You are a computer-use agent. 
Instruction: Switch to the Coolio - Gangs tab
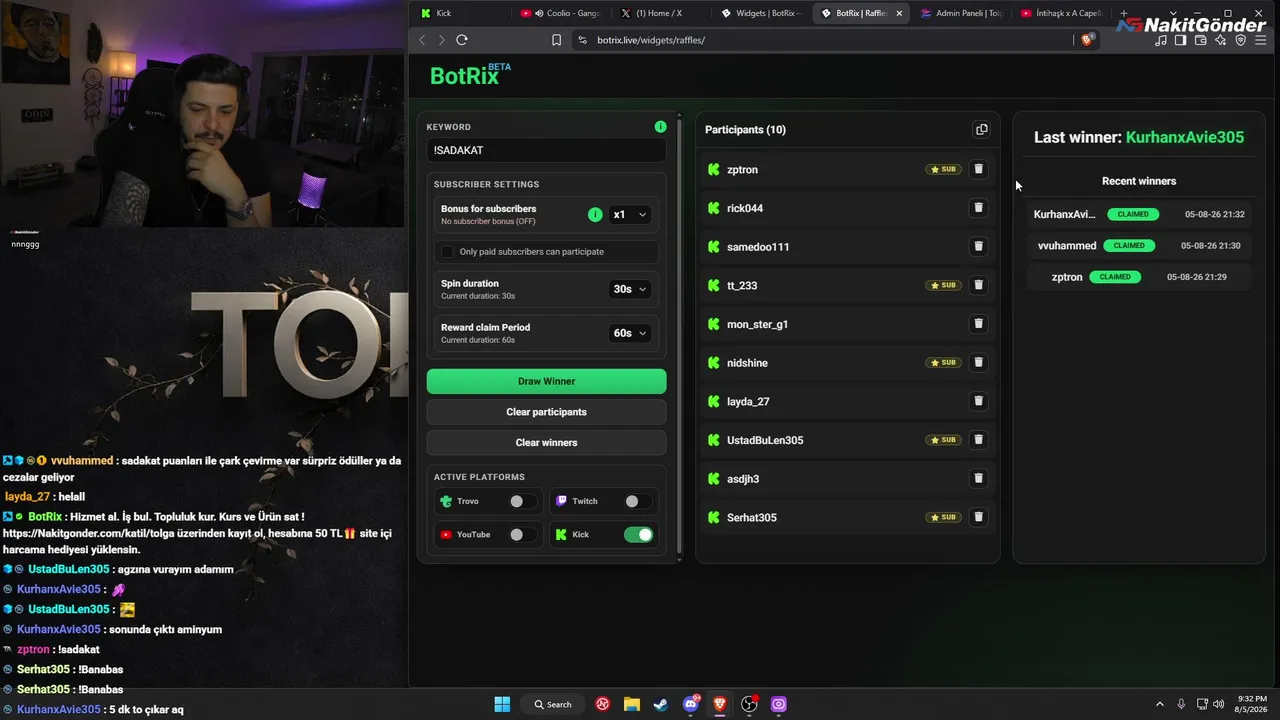click(559, 13)
